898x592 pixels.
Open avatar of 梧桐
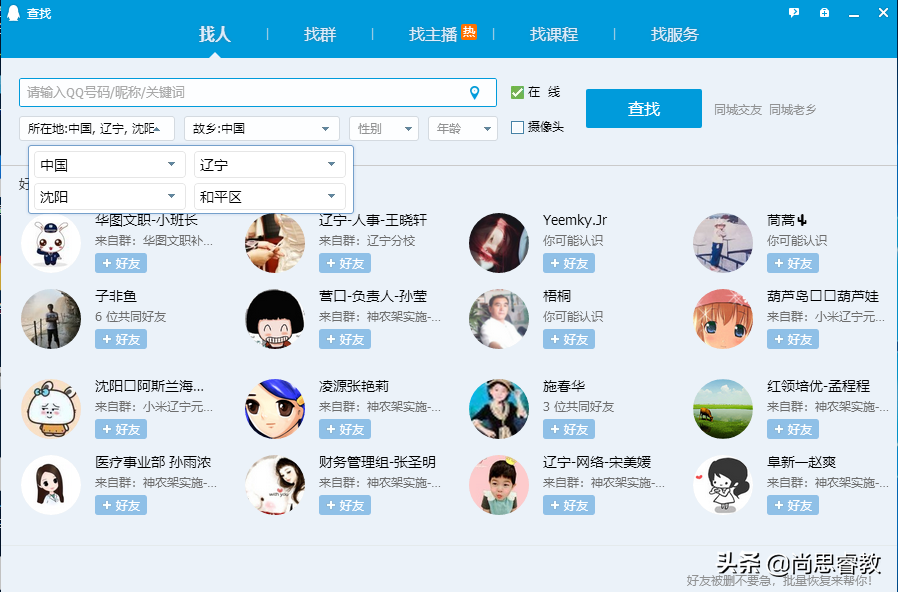(x=499, y=319)
